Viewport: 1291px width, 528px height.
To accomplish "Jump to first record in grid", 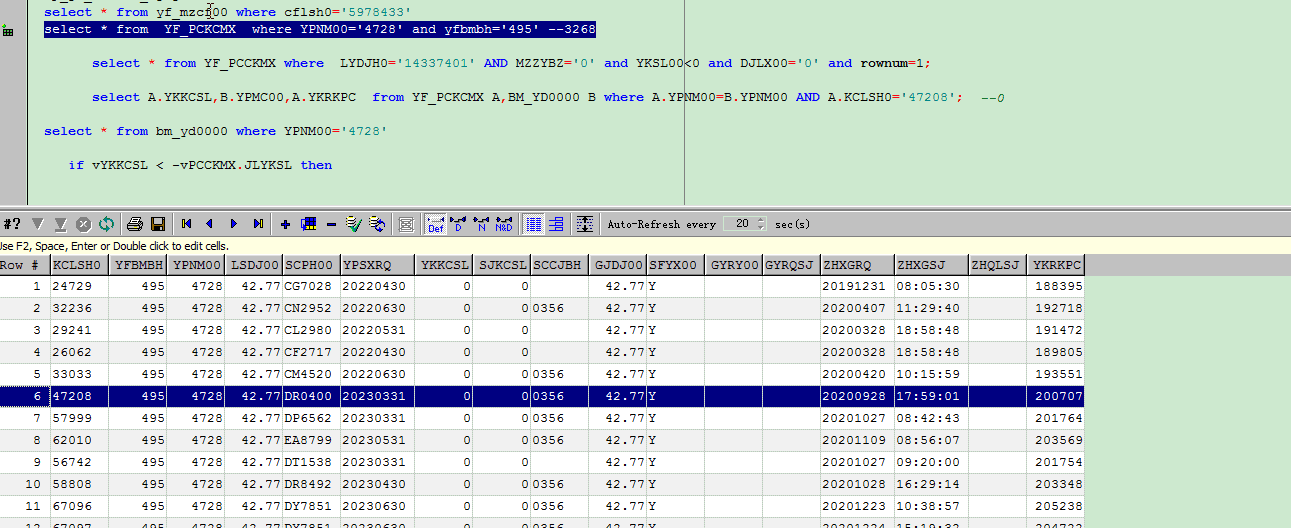I will pyautogui.click(x=186, y=224).
